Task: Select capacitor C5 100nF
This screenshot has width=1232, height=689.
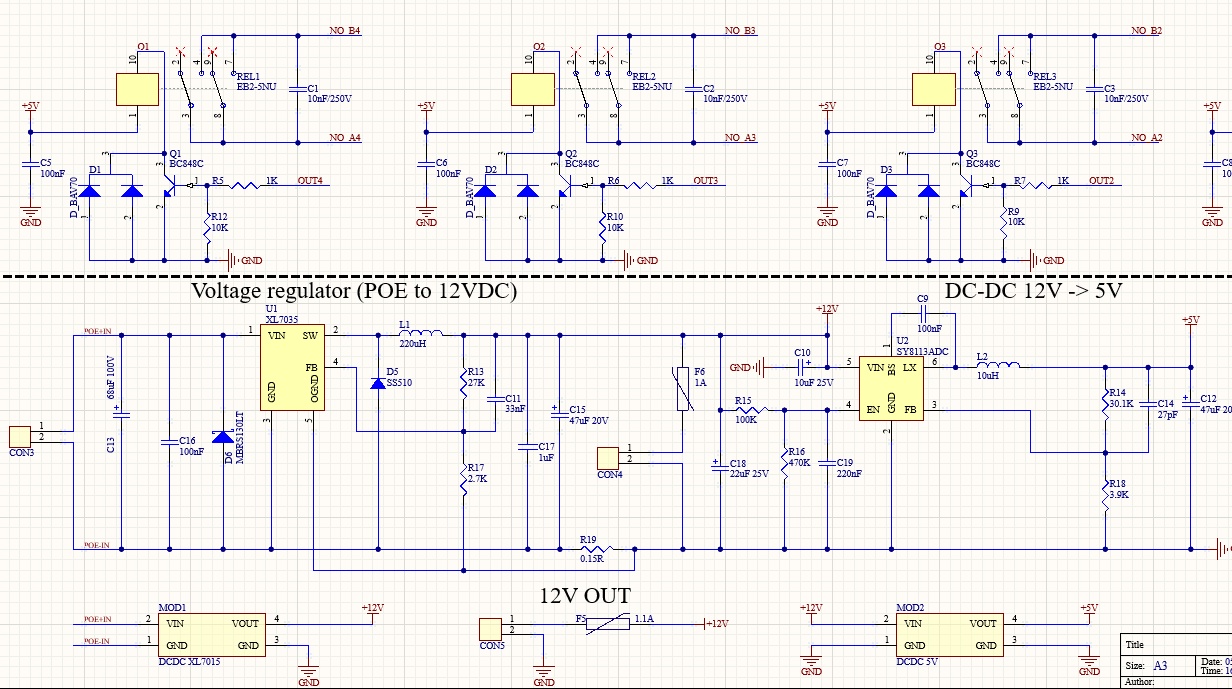Action: point(31,165)
